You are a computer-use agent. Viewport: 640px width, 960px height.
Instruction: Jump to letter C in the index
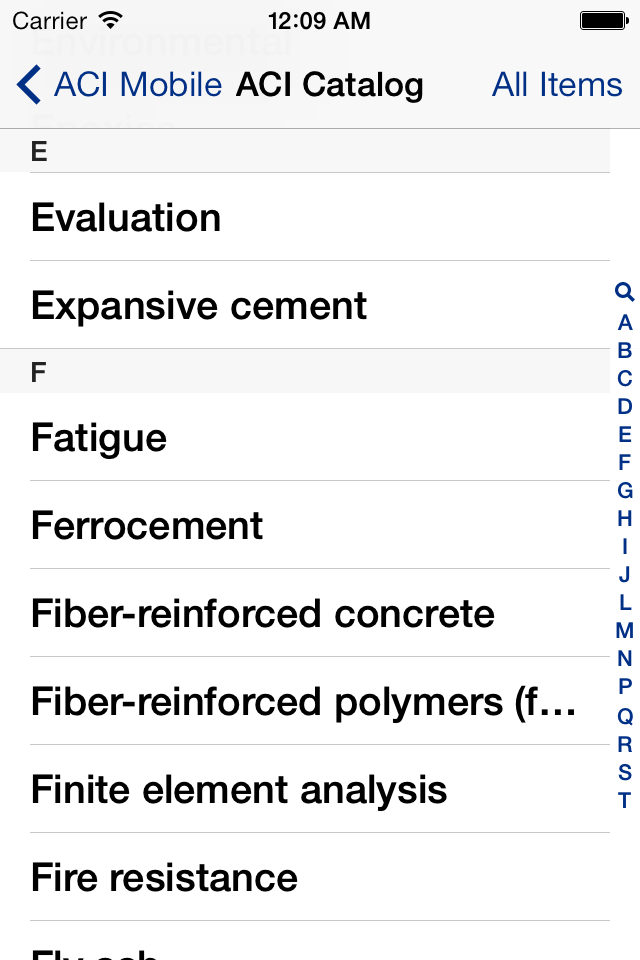point(625,379)
